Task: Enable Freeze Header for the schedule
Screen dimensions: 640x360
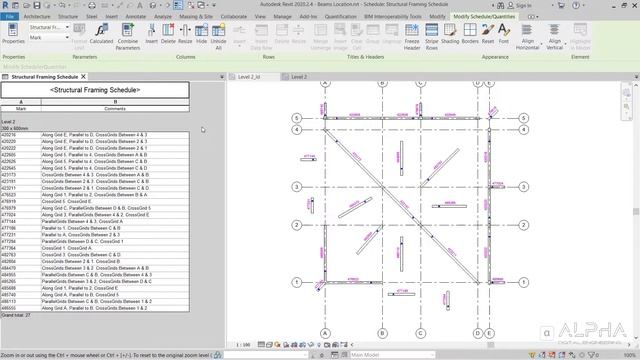Action: pos(412,36)
